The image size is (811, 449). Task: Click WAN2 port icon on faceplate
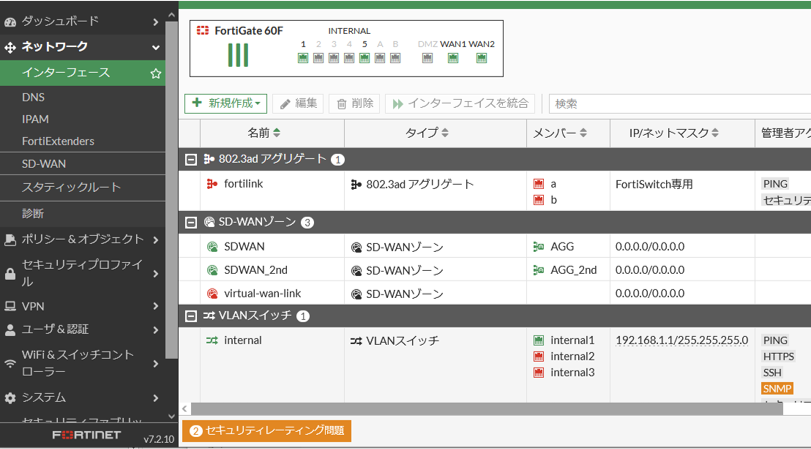[x=482, y=58]
